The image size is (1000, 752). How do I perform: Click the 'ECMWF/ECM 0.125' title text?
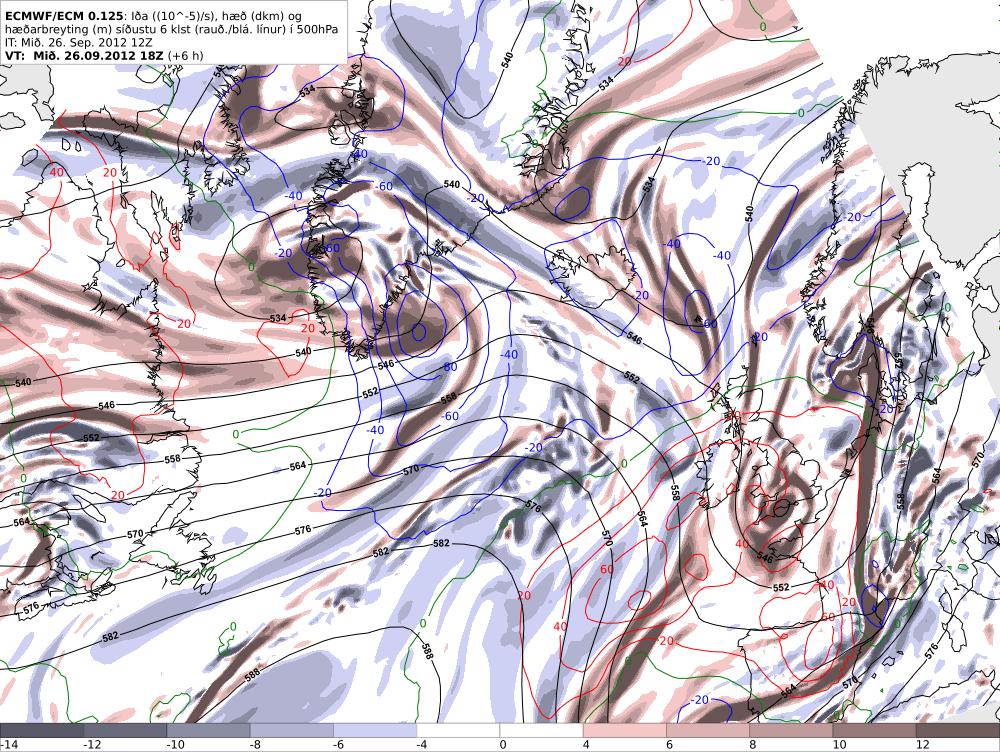(x=64, y=15)
